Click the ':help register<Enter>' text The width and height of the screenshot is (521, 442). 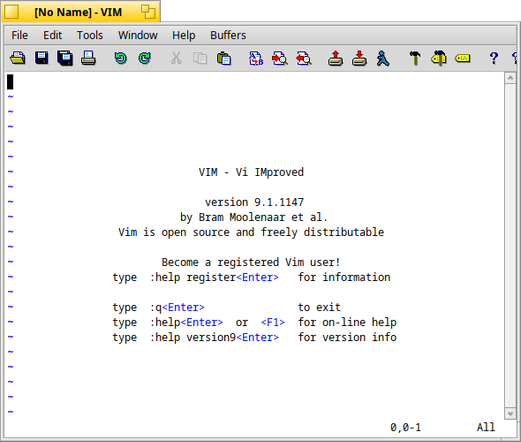tap(214, 277)
